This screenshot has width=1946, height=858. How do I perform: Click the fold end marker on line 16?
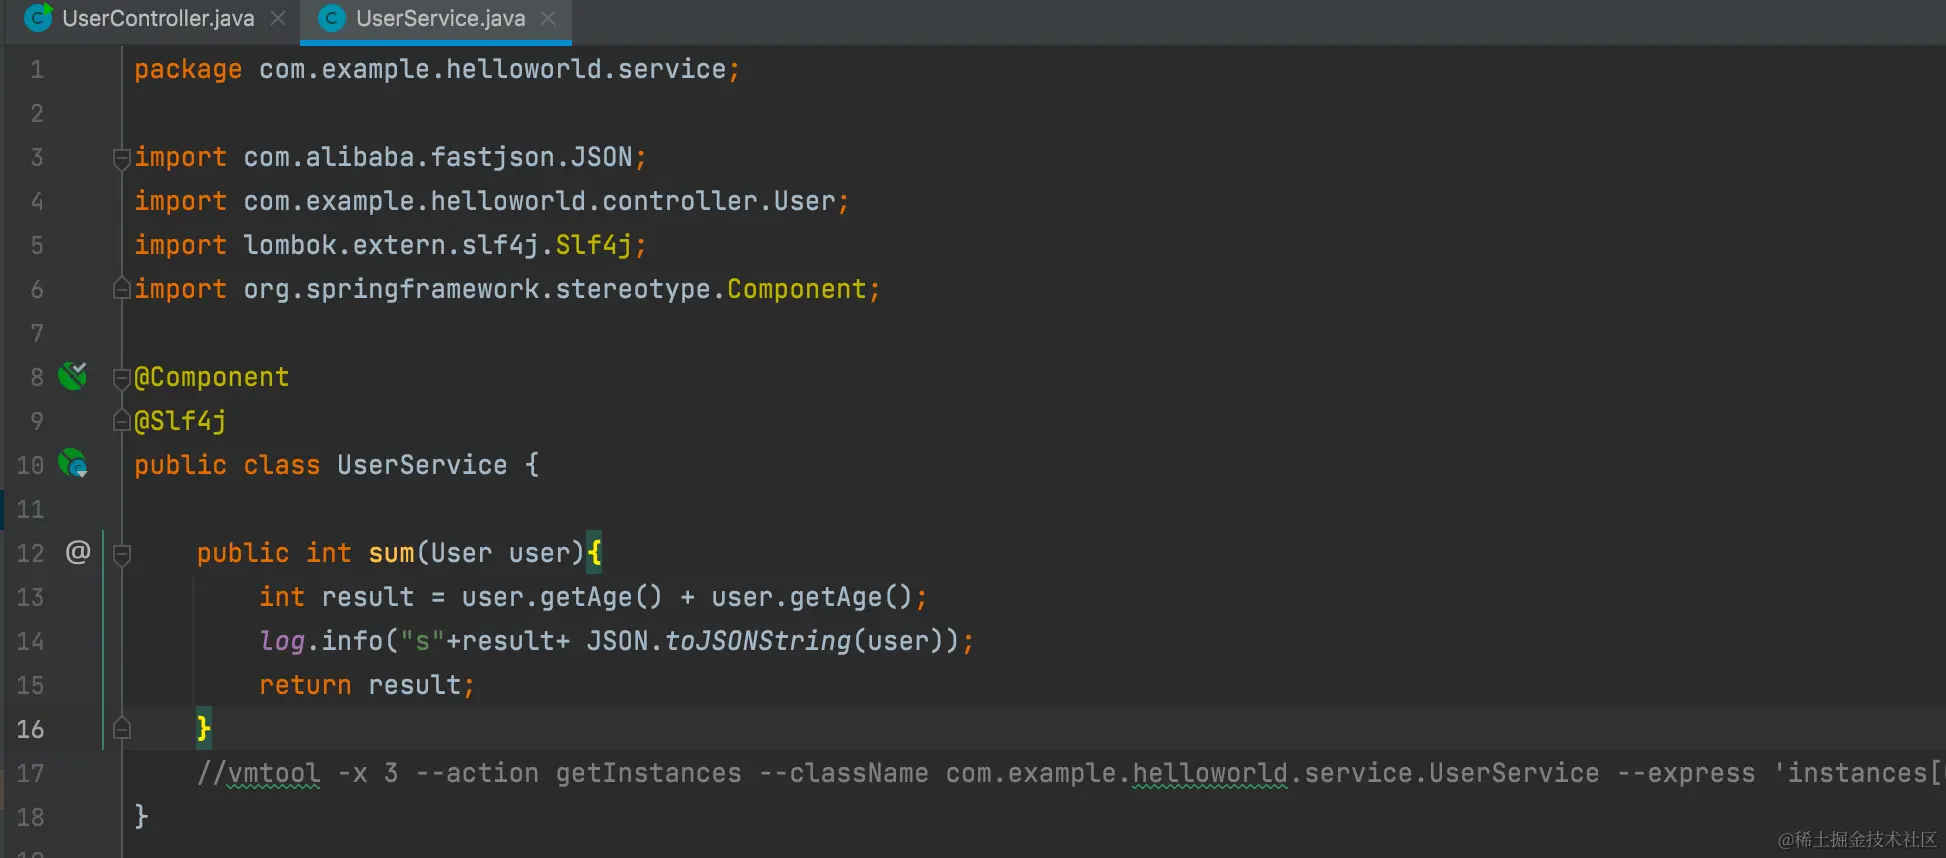tap(122, 729)
